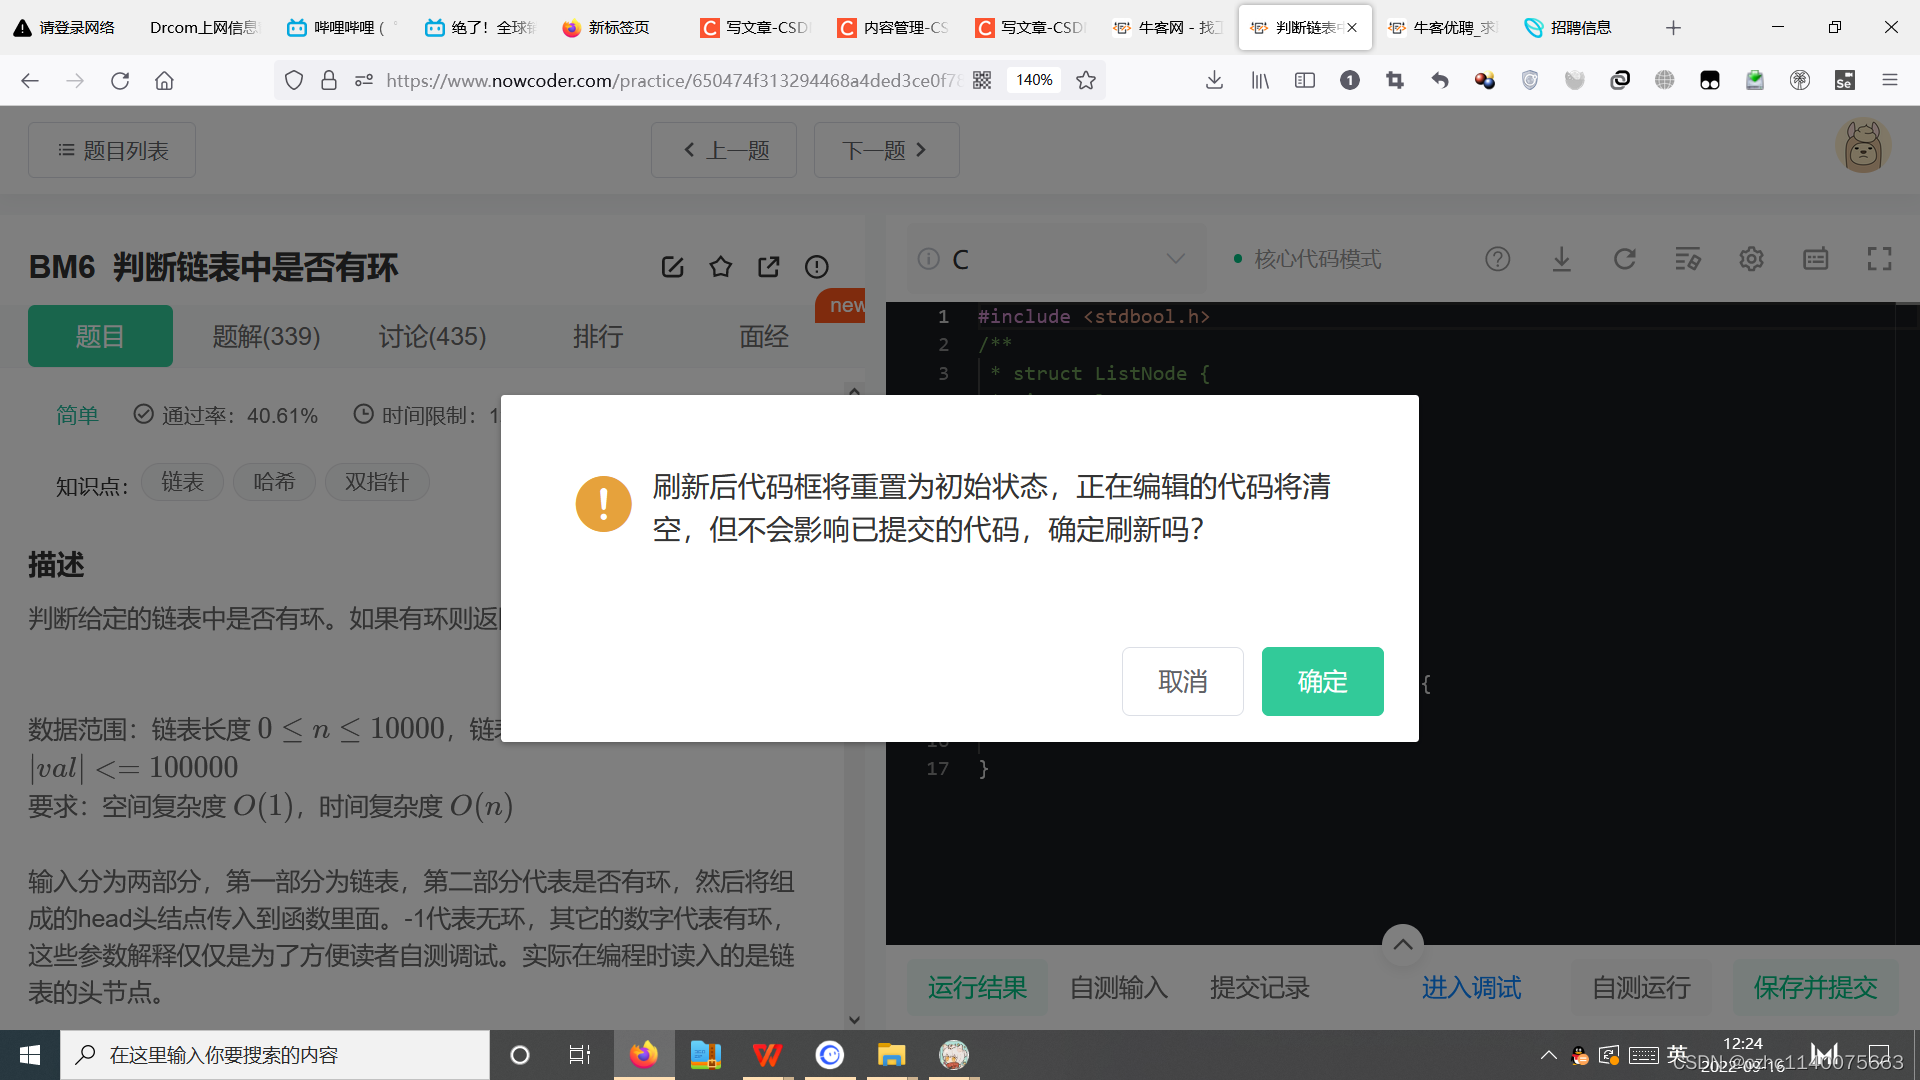Open the edit note pencil icon
Viewport: 1920px width, 1080px height.
(x=672, y=267)
